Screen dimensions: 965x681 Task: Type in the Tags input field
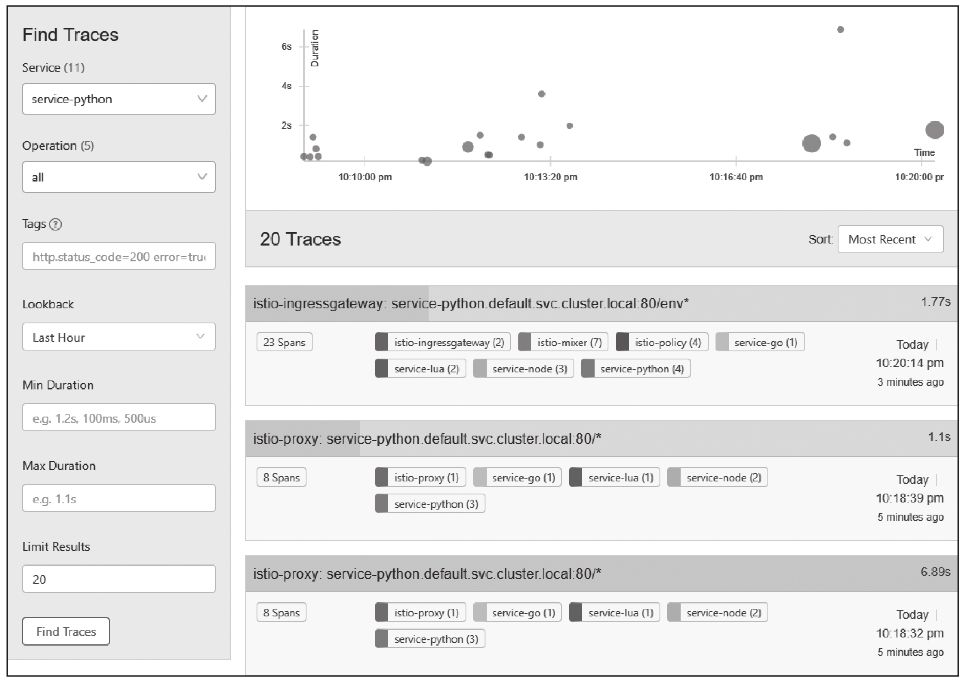[x=118, y=257]
